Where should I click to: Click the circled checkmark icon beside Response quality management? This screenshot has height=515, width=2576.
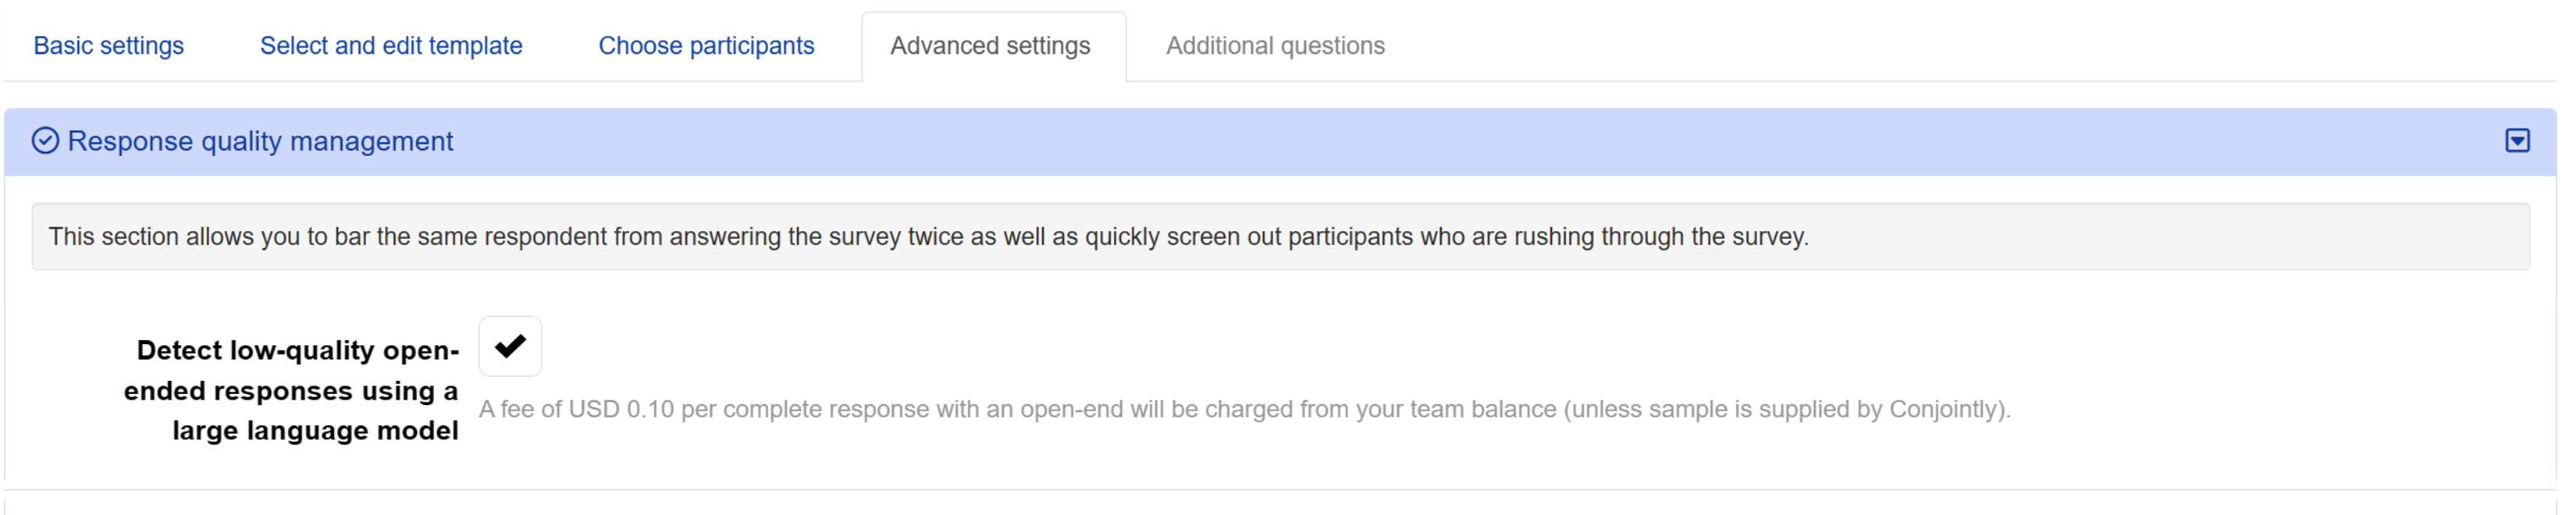pos(45,141)
